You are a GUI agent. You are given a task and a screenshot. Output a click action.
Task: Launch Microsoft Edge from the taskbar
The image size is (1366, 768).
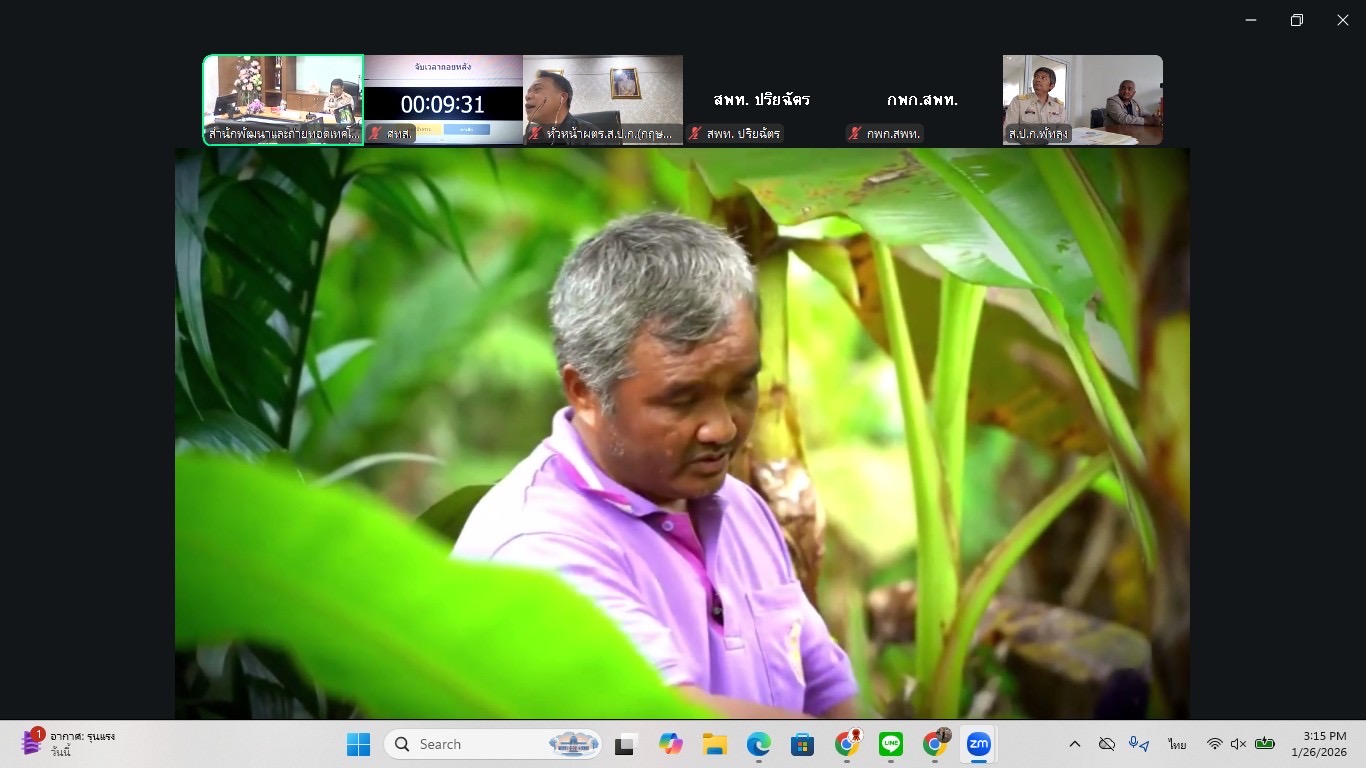pos(758,744)
